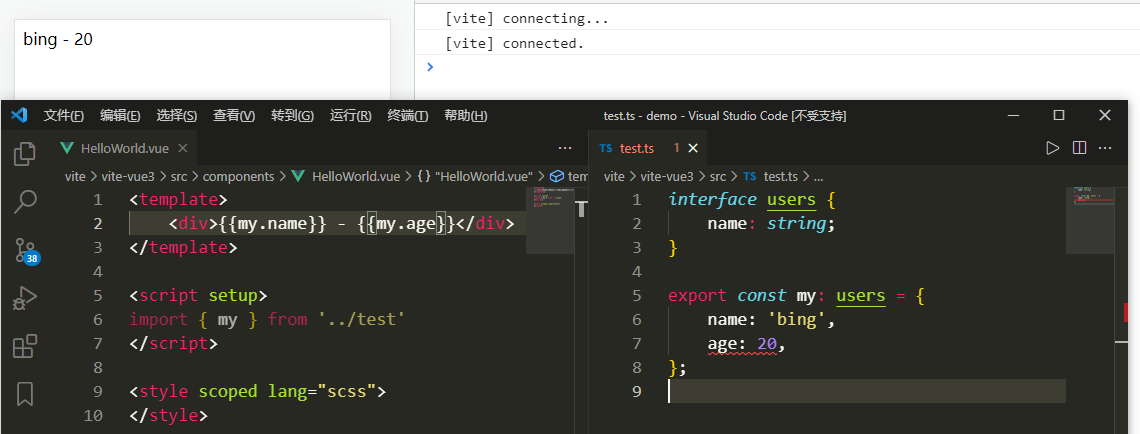This screenshot has height=434, width=1140.
Task: Open the 帮助(H) menu
Action: [465, 116]
